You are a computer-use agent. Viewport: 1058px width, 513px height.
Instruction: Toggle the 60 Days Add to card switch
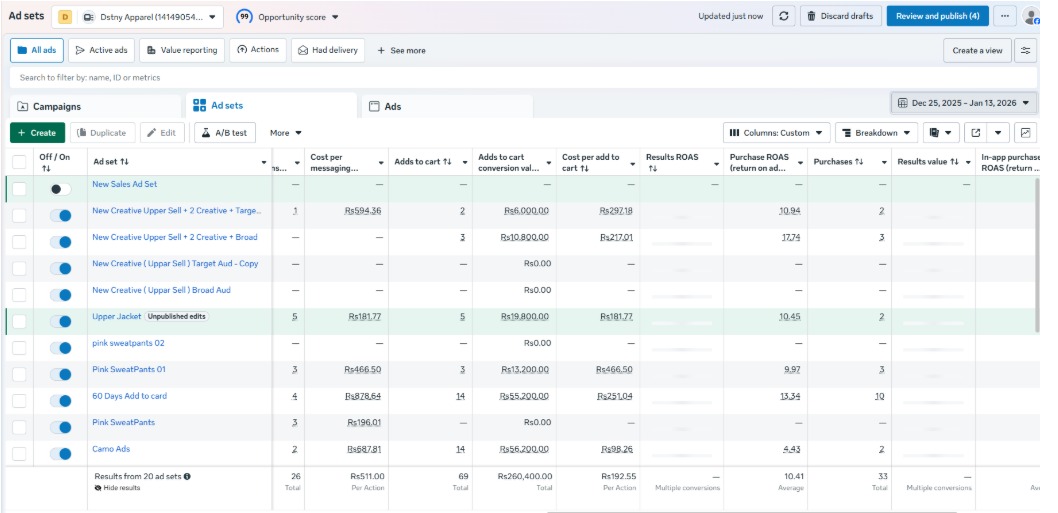click(61, 401)
